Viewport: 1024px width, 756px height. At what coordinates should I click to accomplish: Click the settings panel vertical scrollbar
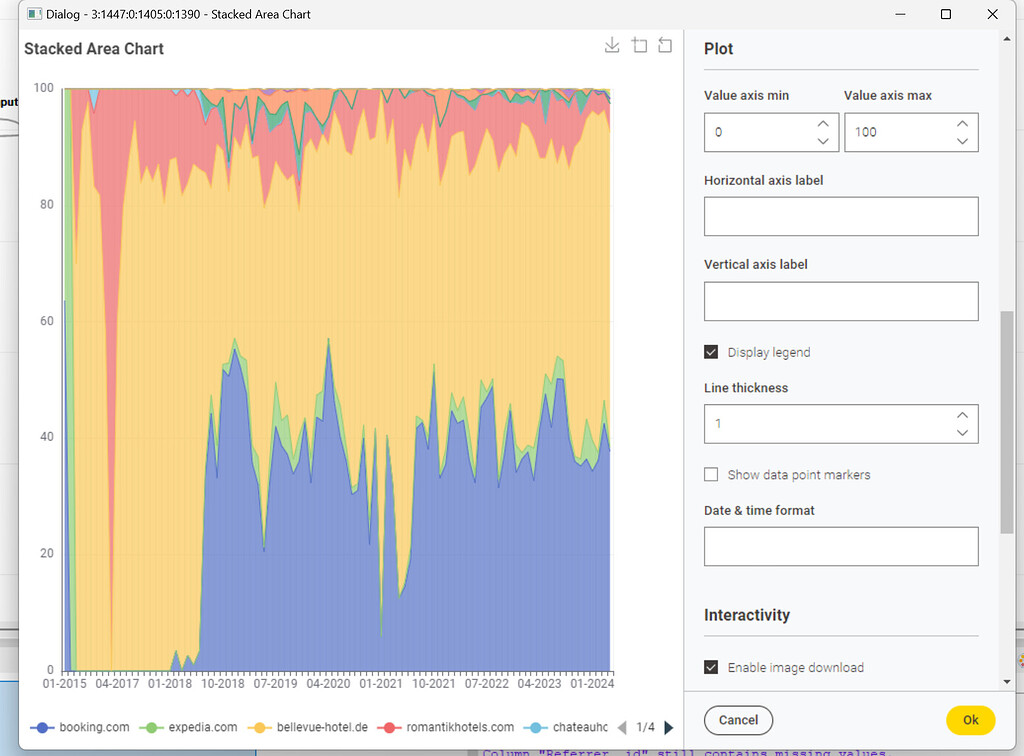[1006, 420]
